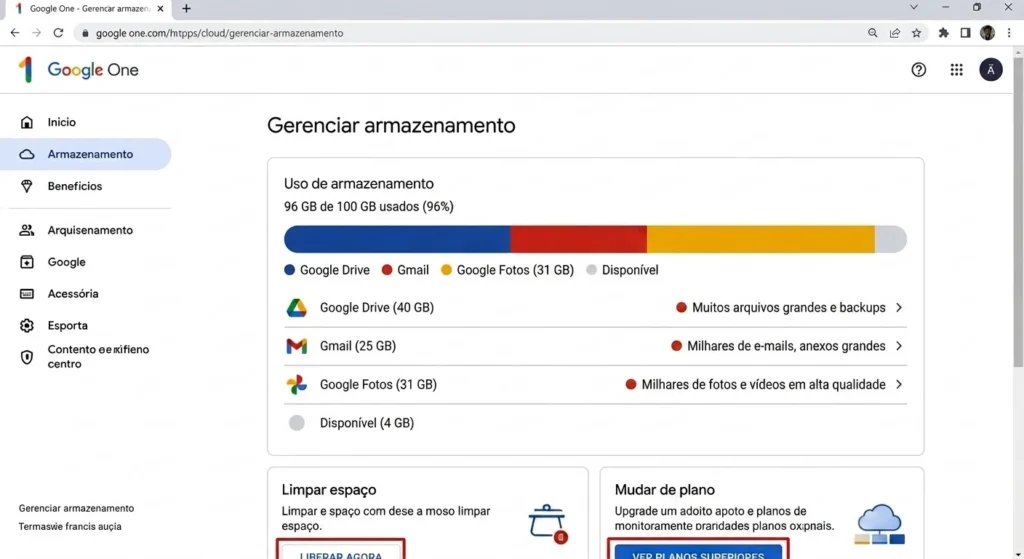The image size is (1024, 559).
Task: Bookmark this page with the star icon
Action: pyautogui.click(x=916, y=33)
